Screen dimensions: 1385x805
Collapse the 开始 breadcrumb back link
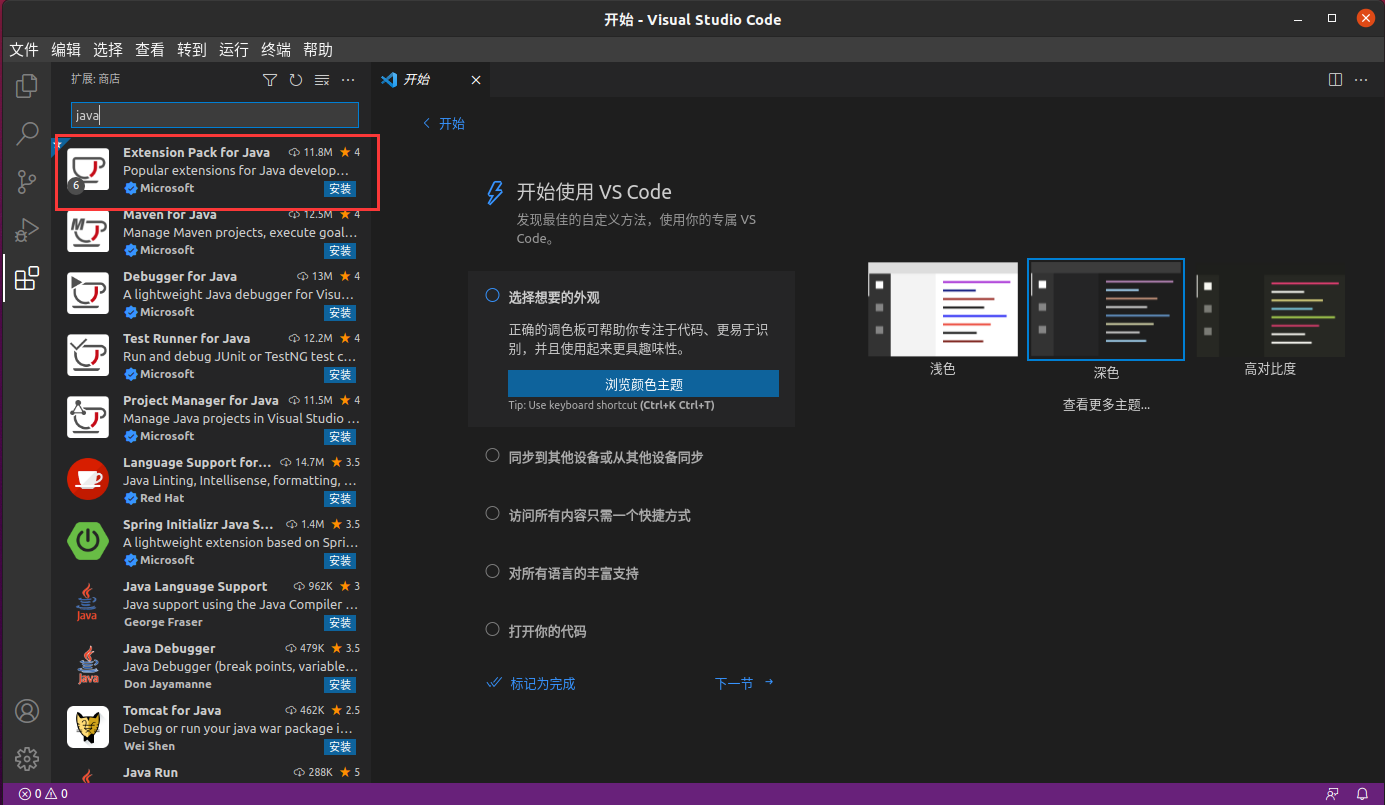(x=441, y=123)
